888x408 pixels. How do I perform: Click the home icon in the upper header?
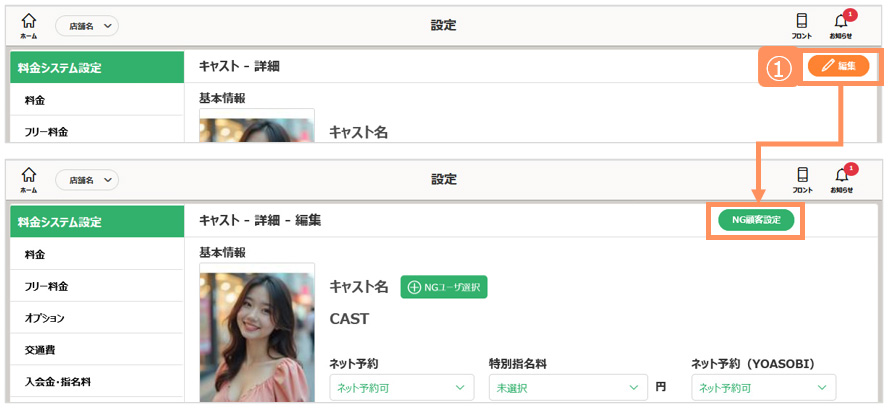28,23
